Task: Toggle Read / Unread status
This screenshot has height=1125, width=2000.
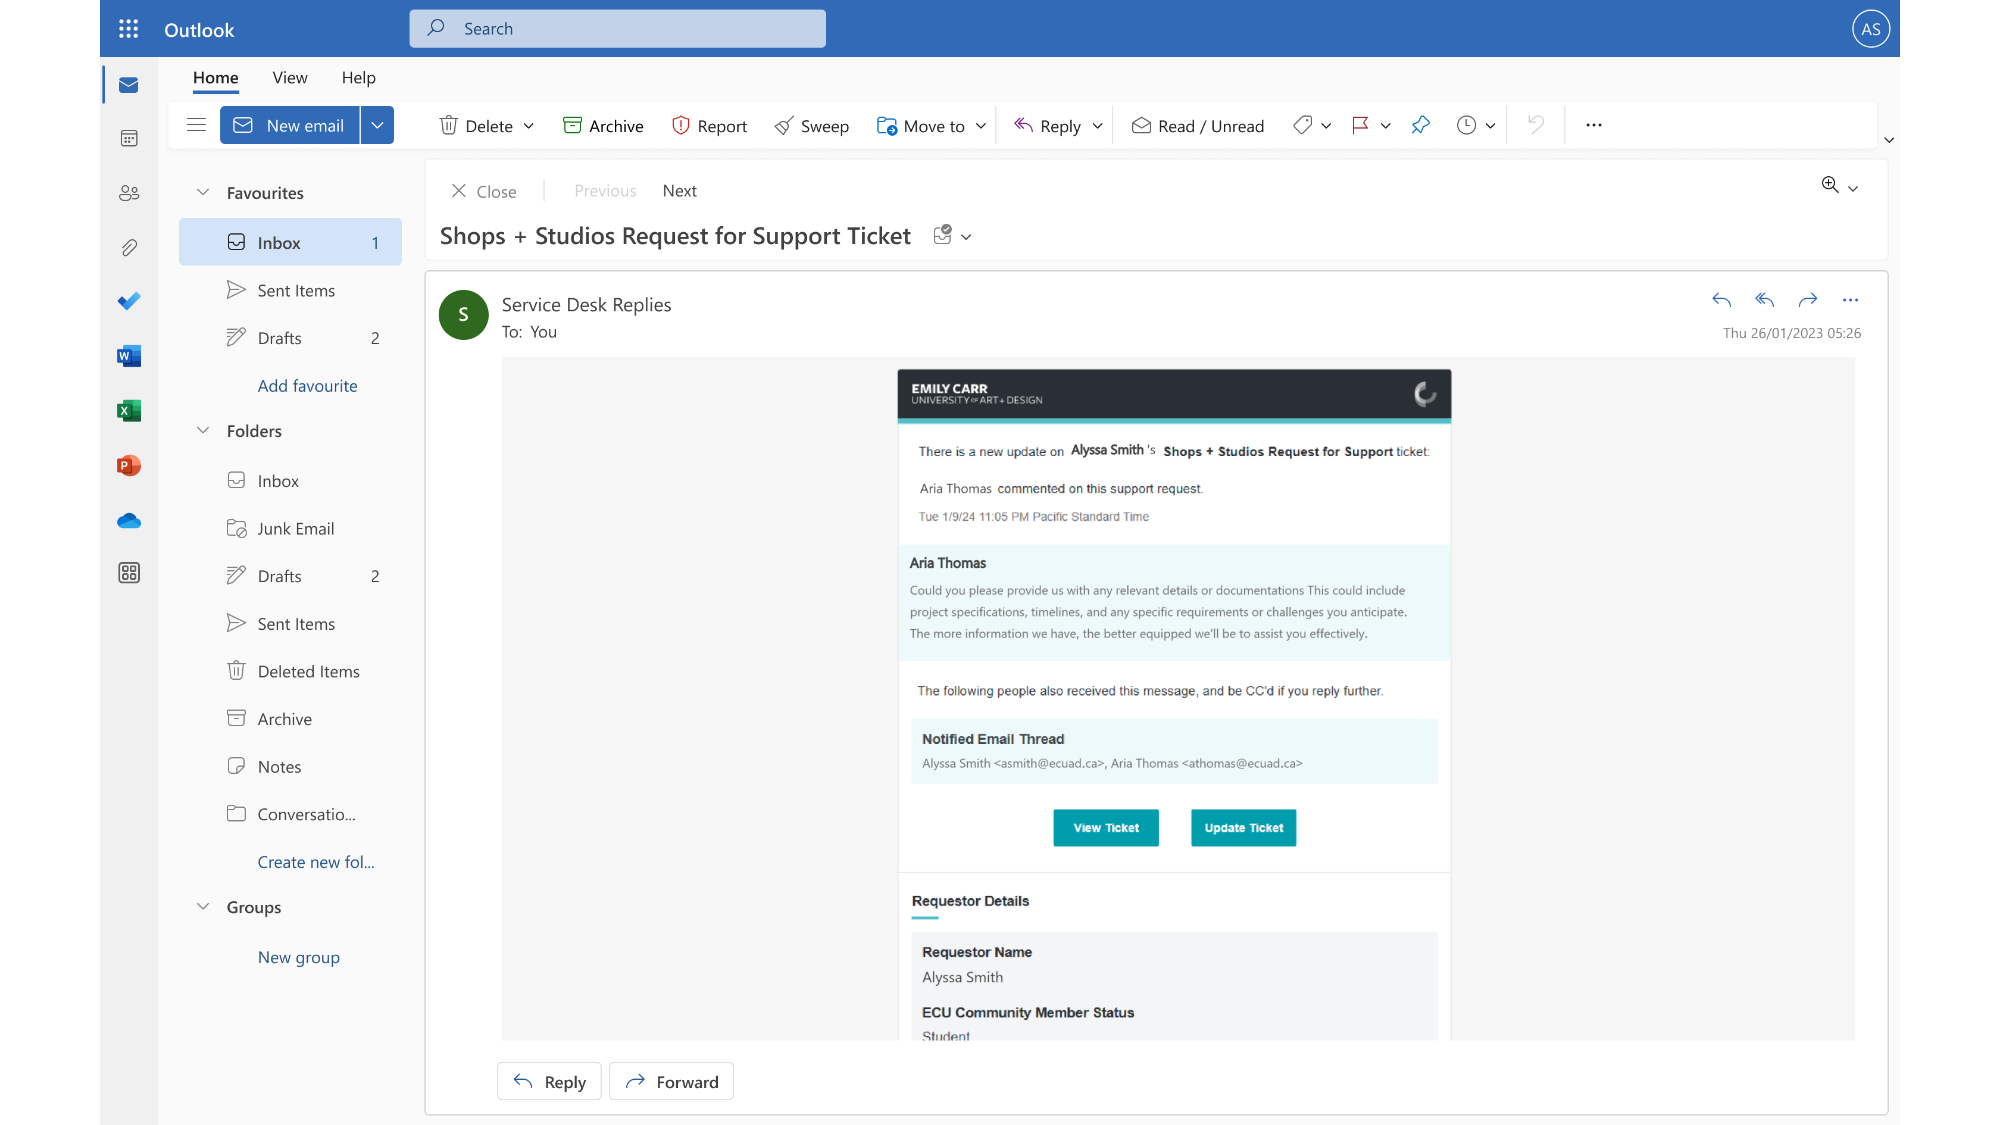Action: pos(1198,125)
